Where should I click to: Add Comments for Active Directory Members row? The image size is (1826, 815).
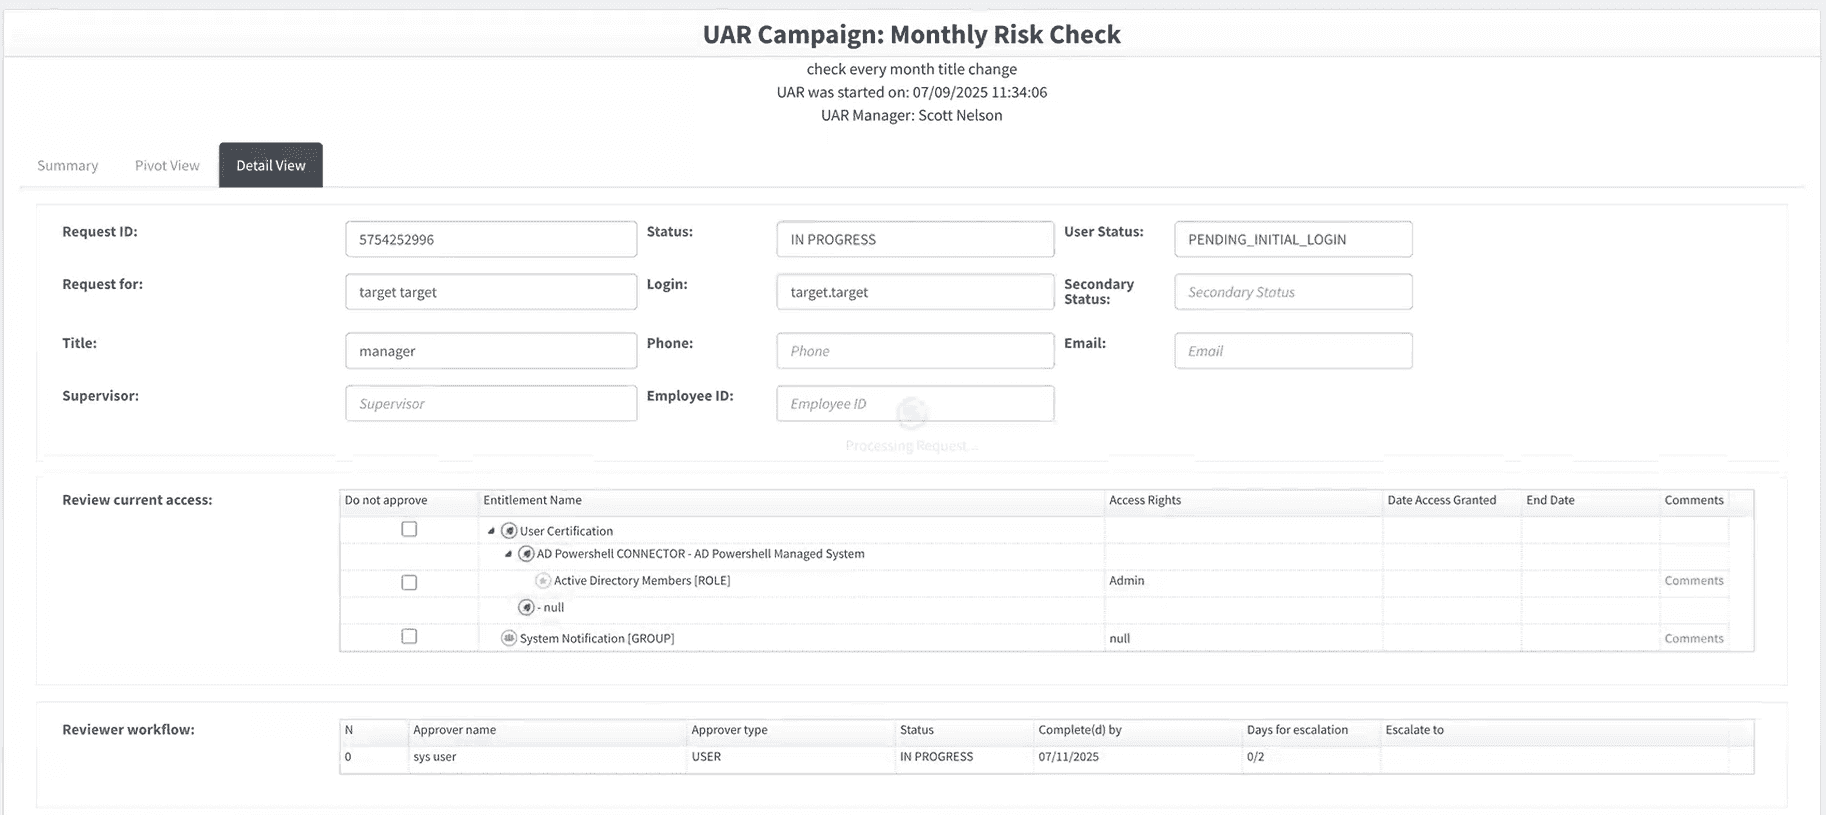coord(1693,581)
